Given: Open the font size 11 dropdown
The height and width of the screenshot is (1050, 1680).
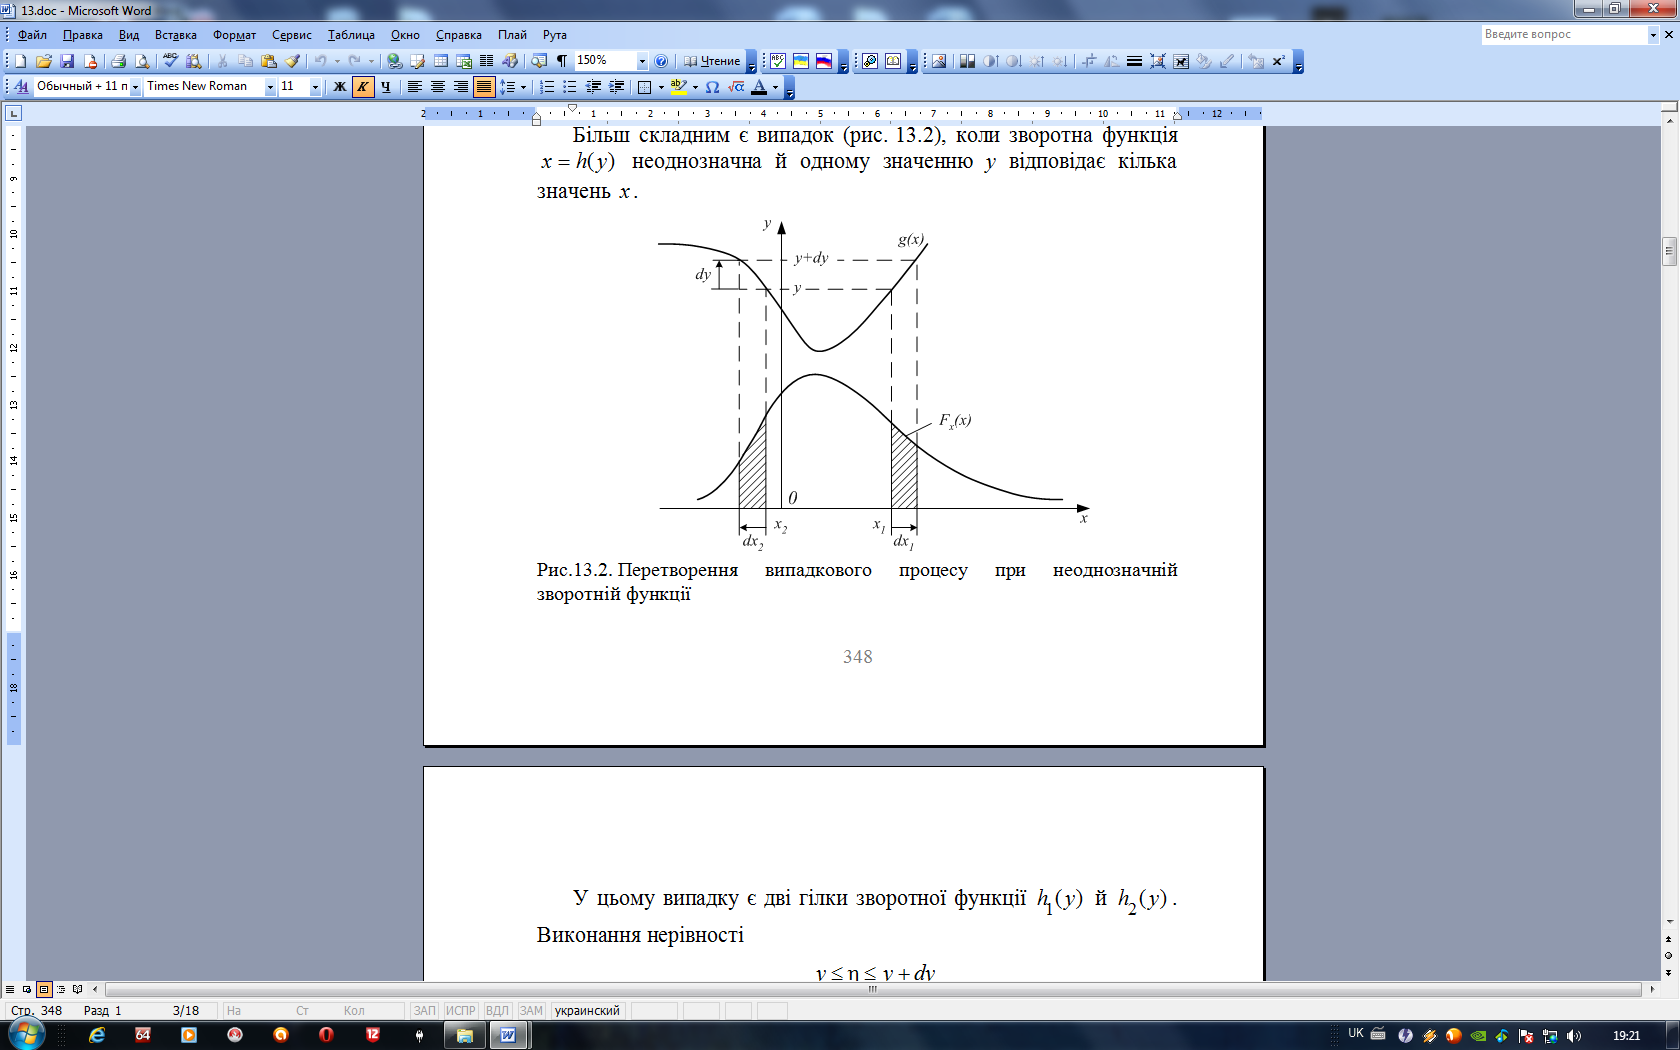Looking at the screenshot, I should (x=315, y=87).
